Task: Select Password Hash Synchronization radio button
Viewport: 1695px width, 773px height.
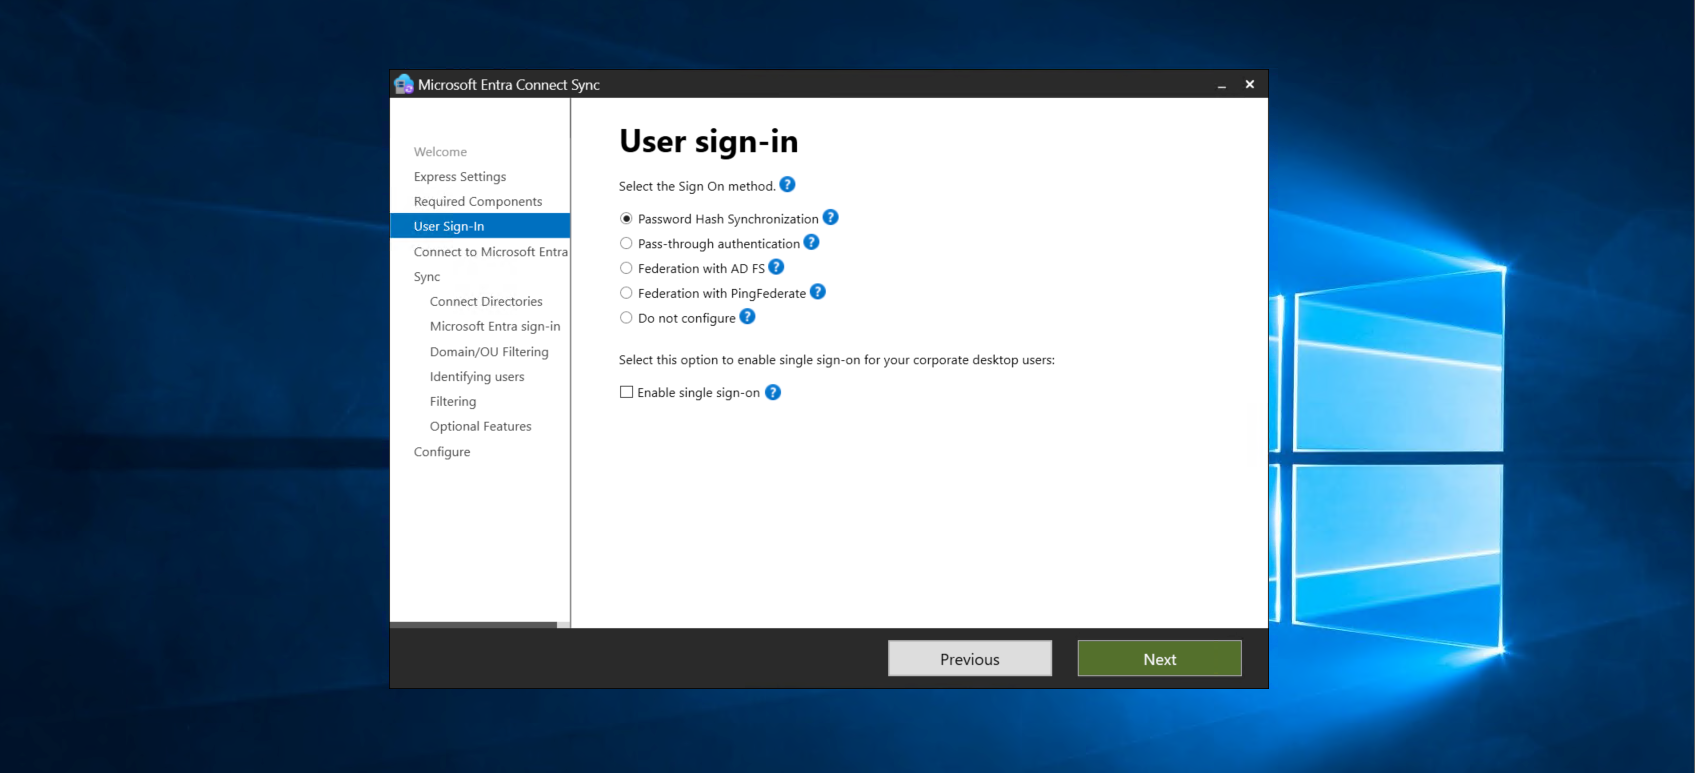Action: (x=626, y=219)
